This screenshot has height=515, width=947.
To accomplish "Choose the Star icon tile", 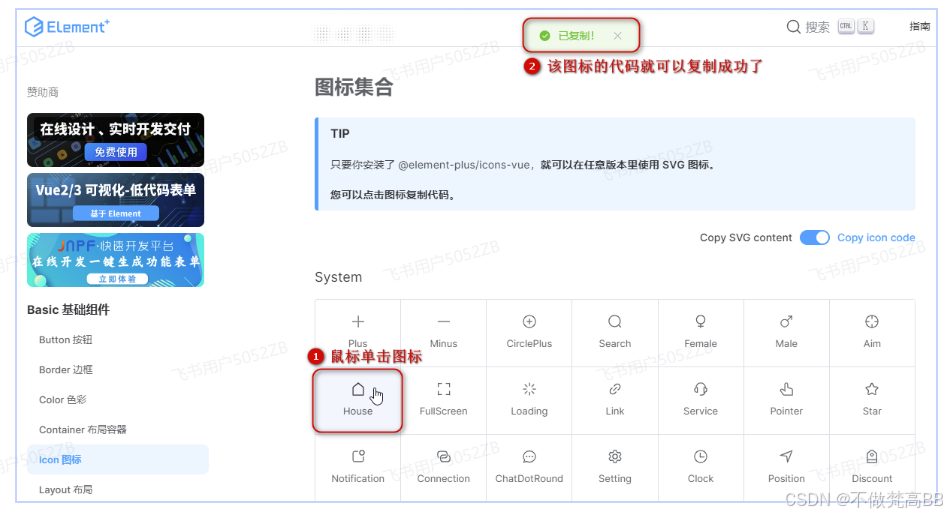I will tap(872, 400).
